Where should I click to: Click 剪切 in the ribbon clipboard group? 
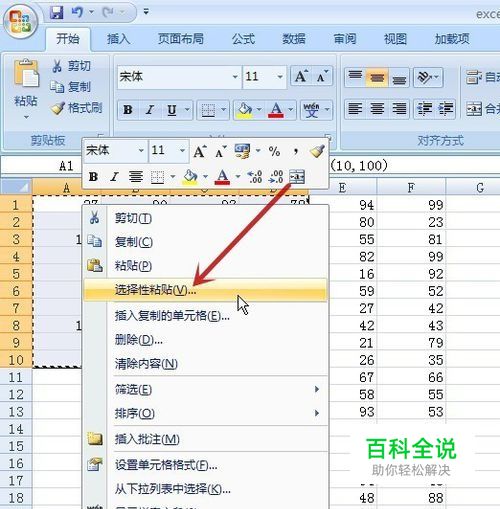(72, 66)
